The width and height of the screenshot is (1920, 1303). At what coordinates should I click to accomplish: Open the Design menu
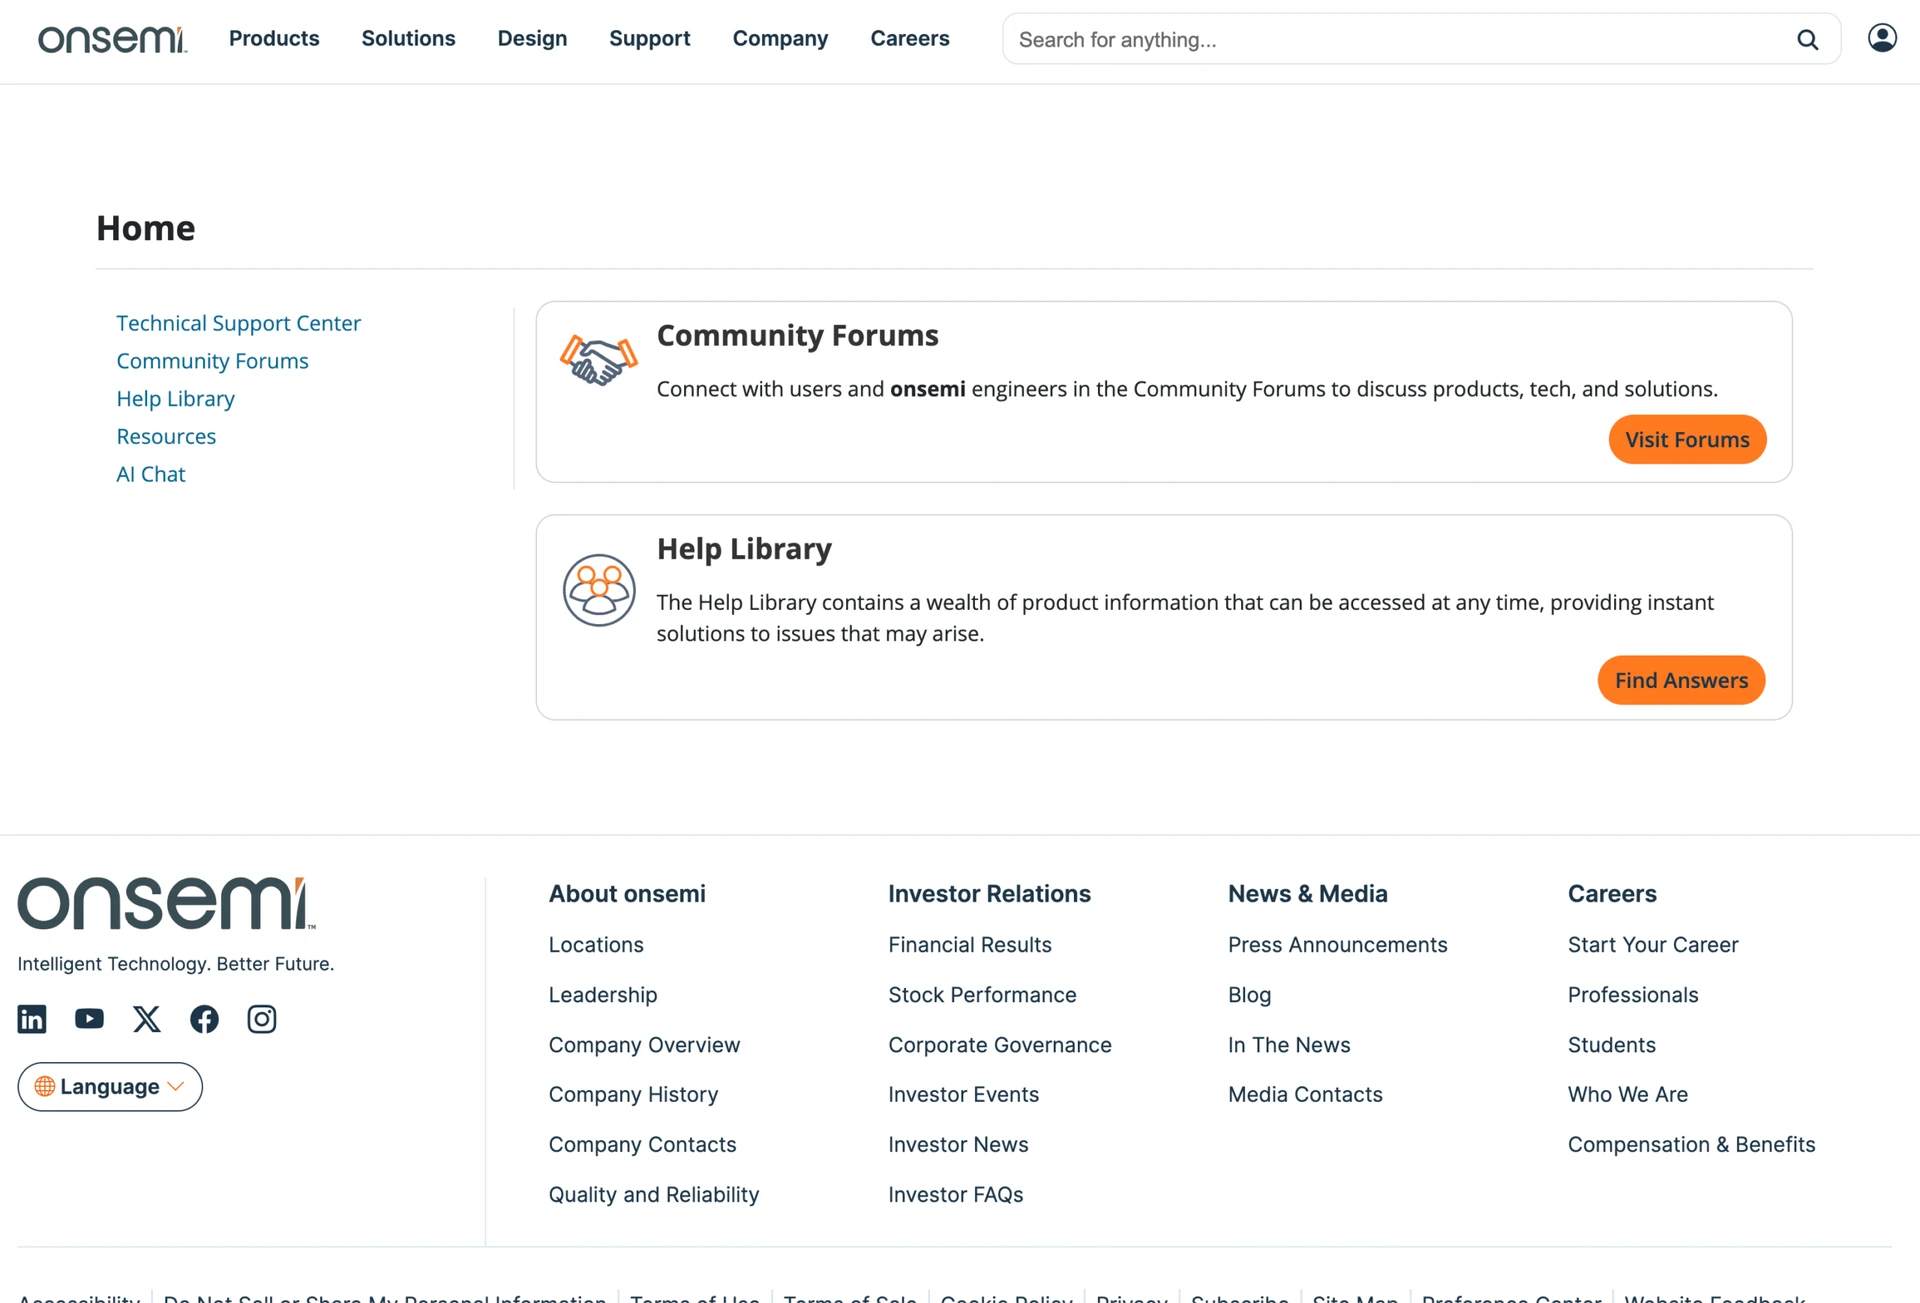pyautogui.click(x=532, y=38)
